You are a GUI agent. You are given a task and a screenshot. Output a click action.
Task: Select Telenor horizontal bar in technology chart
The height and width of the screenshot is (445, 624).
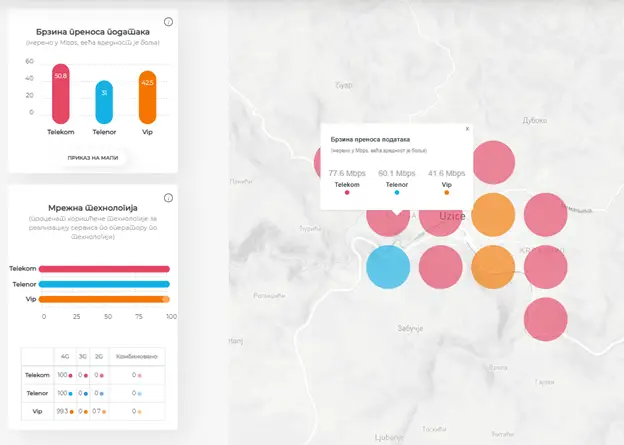pyautogui.click(x=105, y=284)
